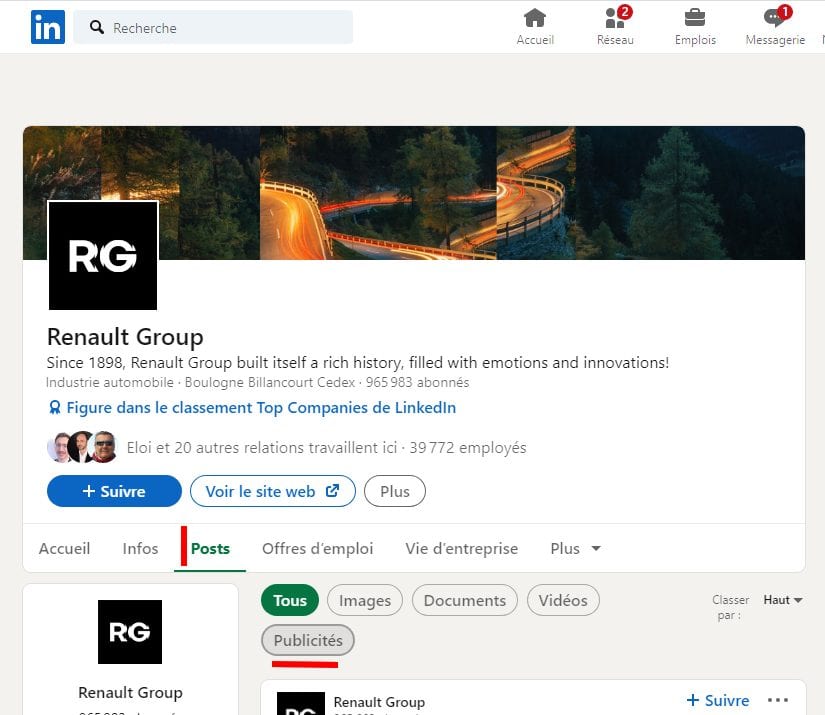This screenshot has width=825, height=715.
Task: Open Messagerie messages
Action: tap(775, 27)
